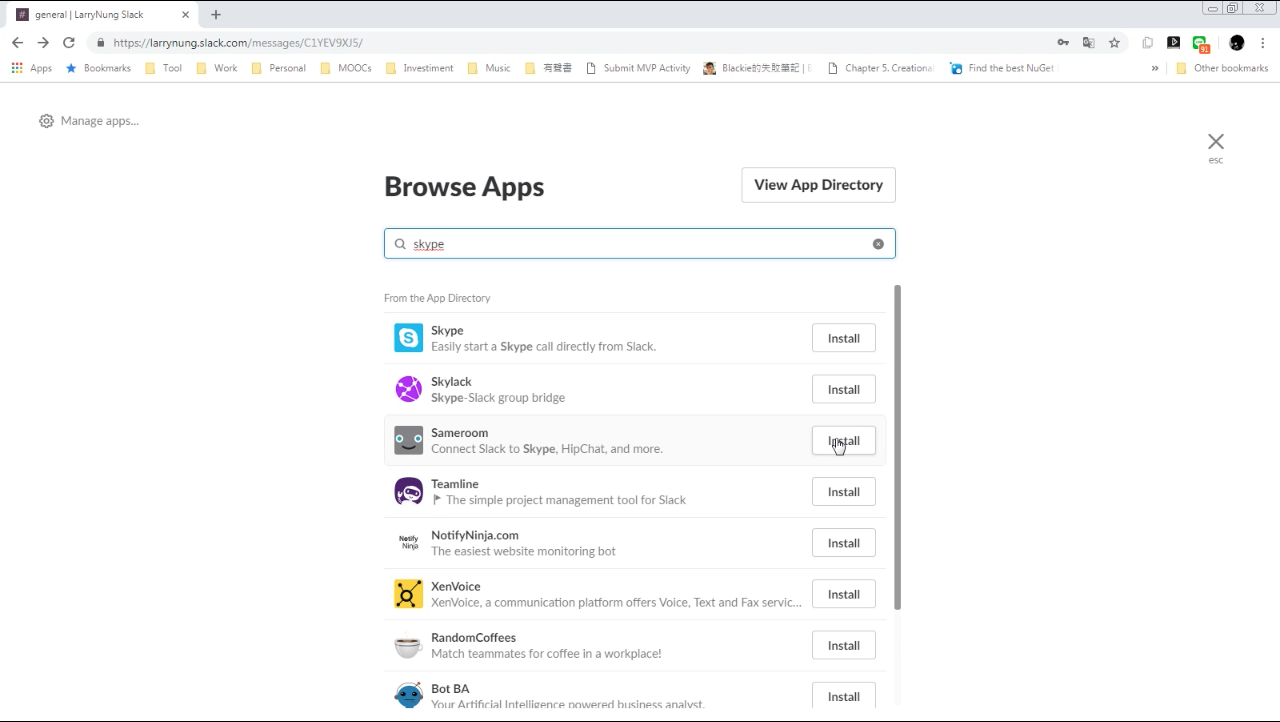Open Other bookmarks folder
The image size is (1280, 722).
tap(1222, 68)
